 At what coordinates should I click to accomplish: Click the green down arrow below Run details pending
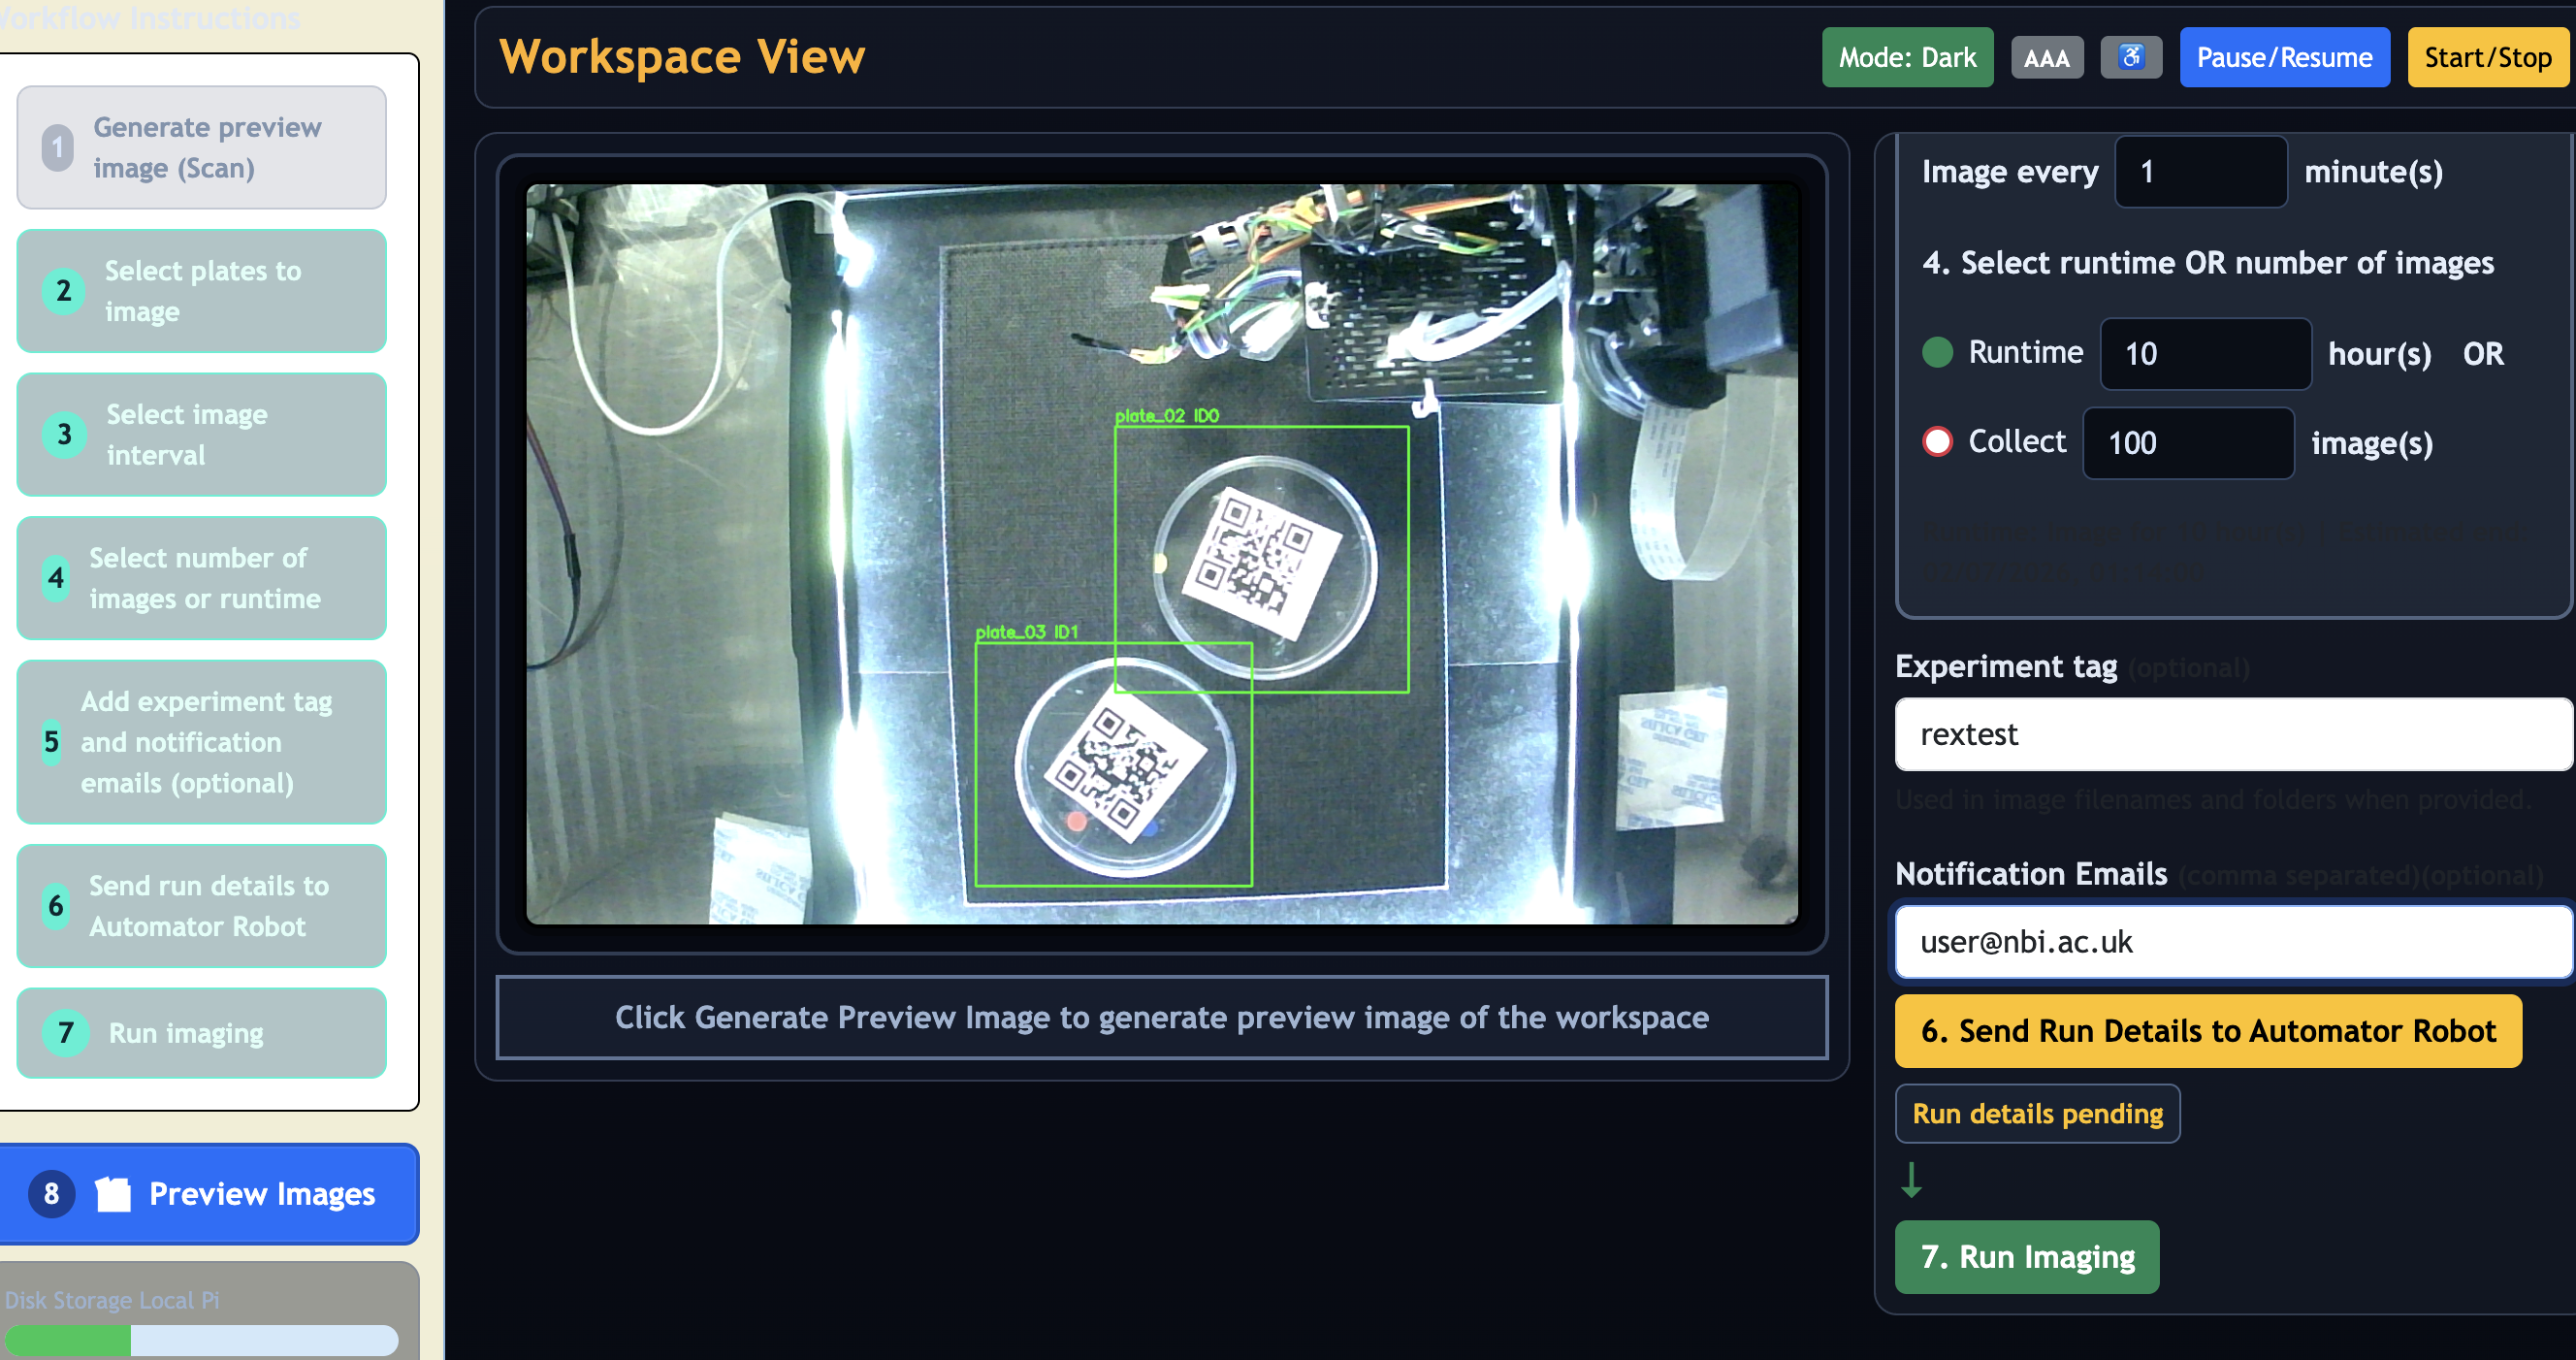pos(1911,1180)
